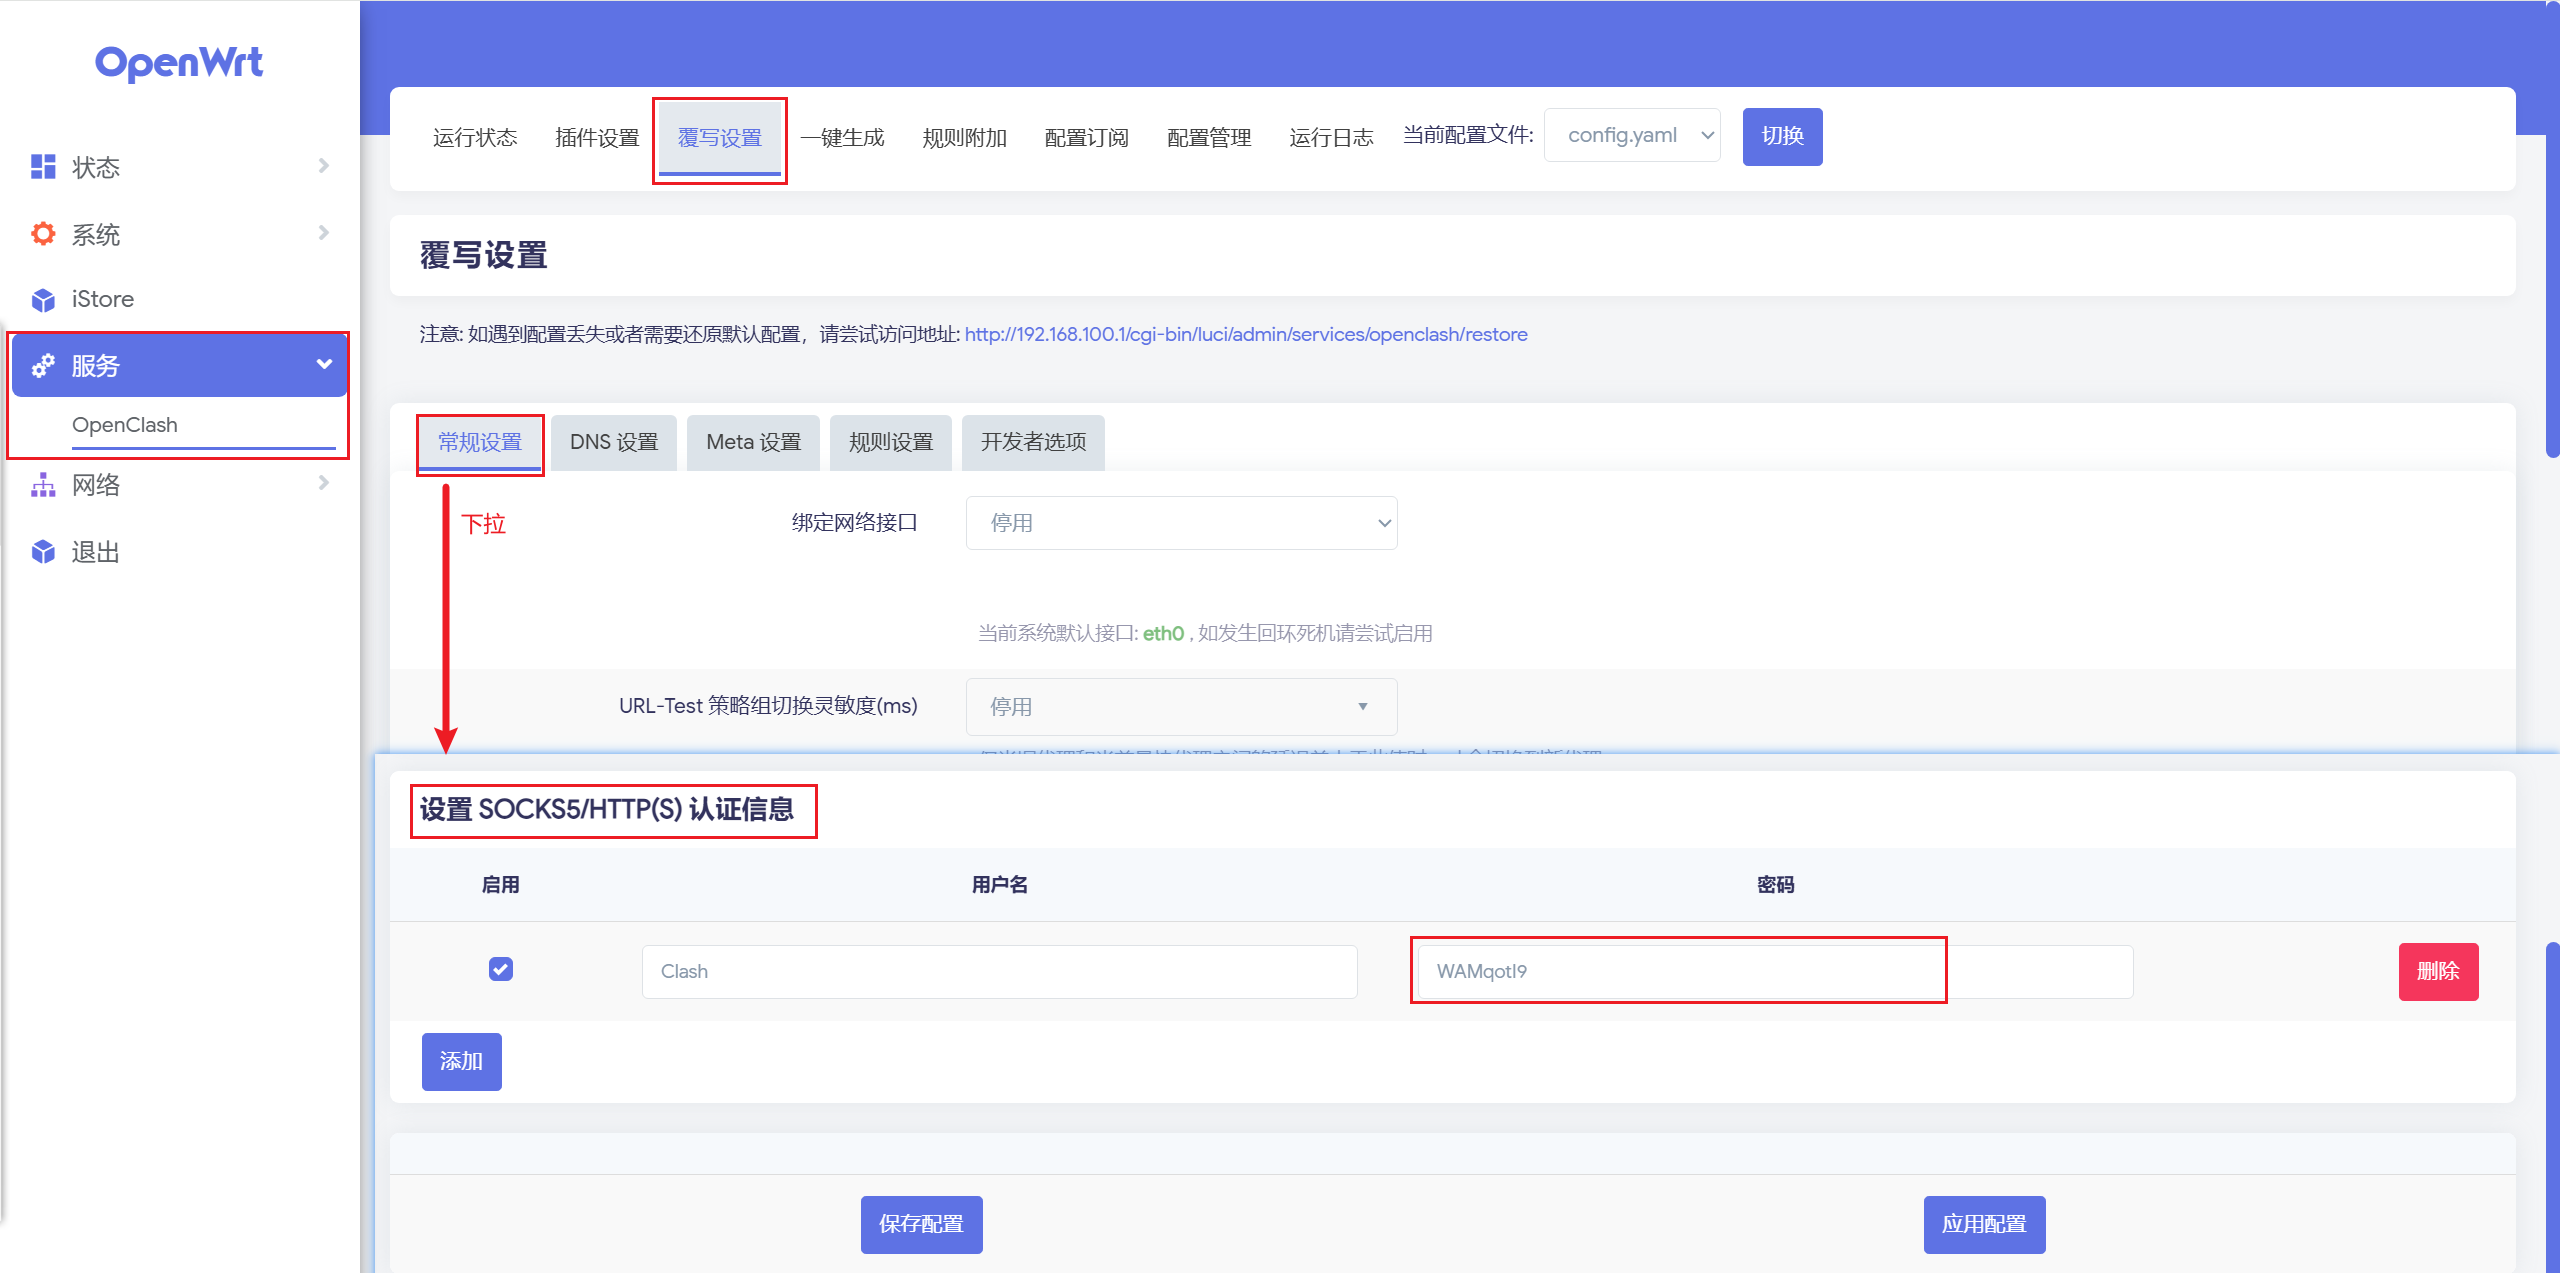View the 运行日志 tab
2560x1273 pixels.
1331,137
